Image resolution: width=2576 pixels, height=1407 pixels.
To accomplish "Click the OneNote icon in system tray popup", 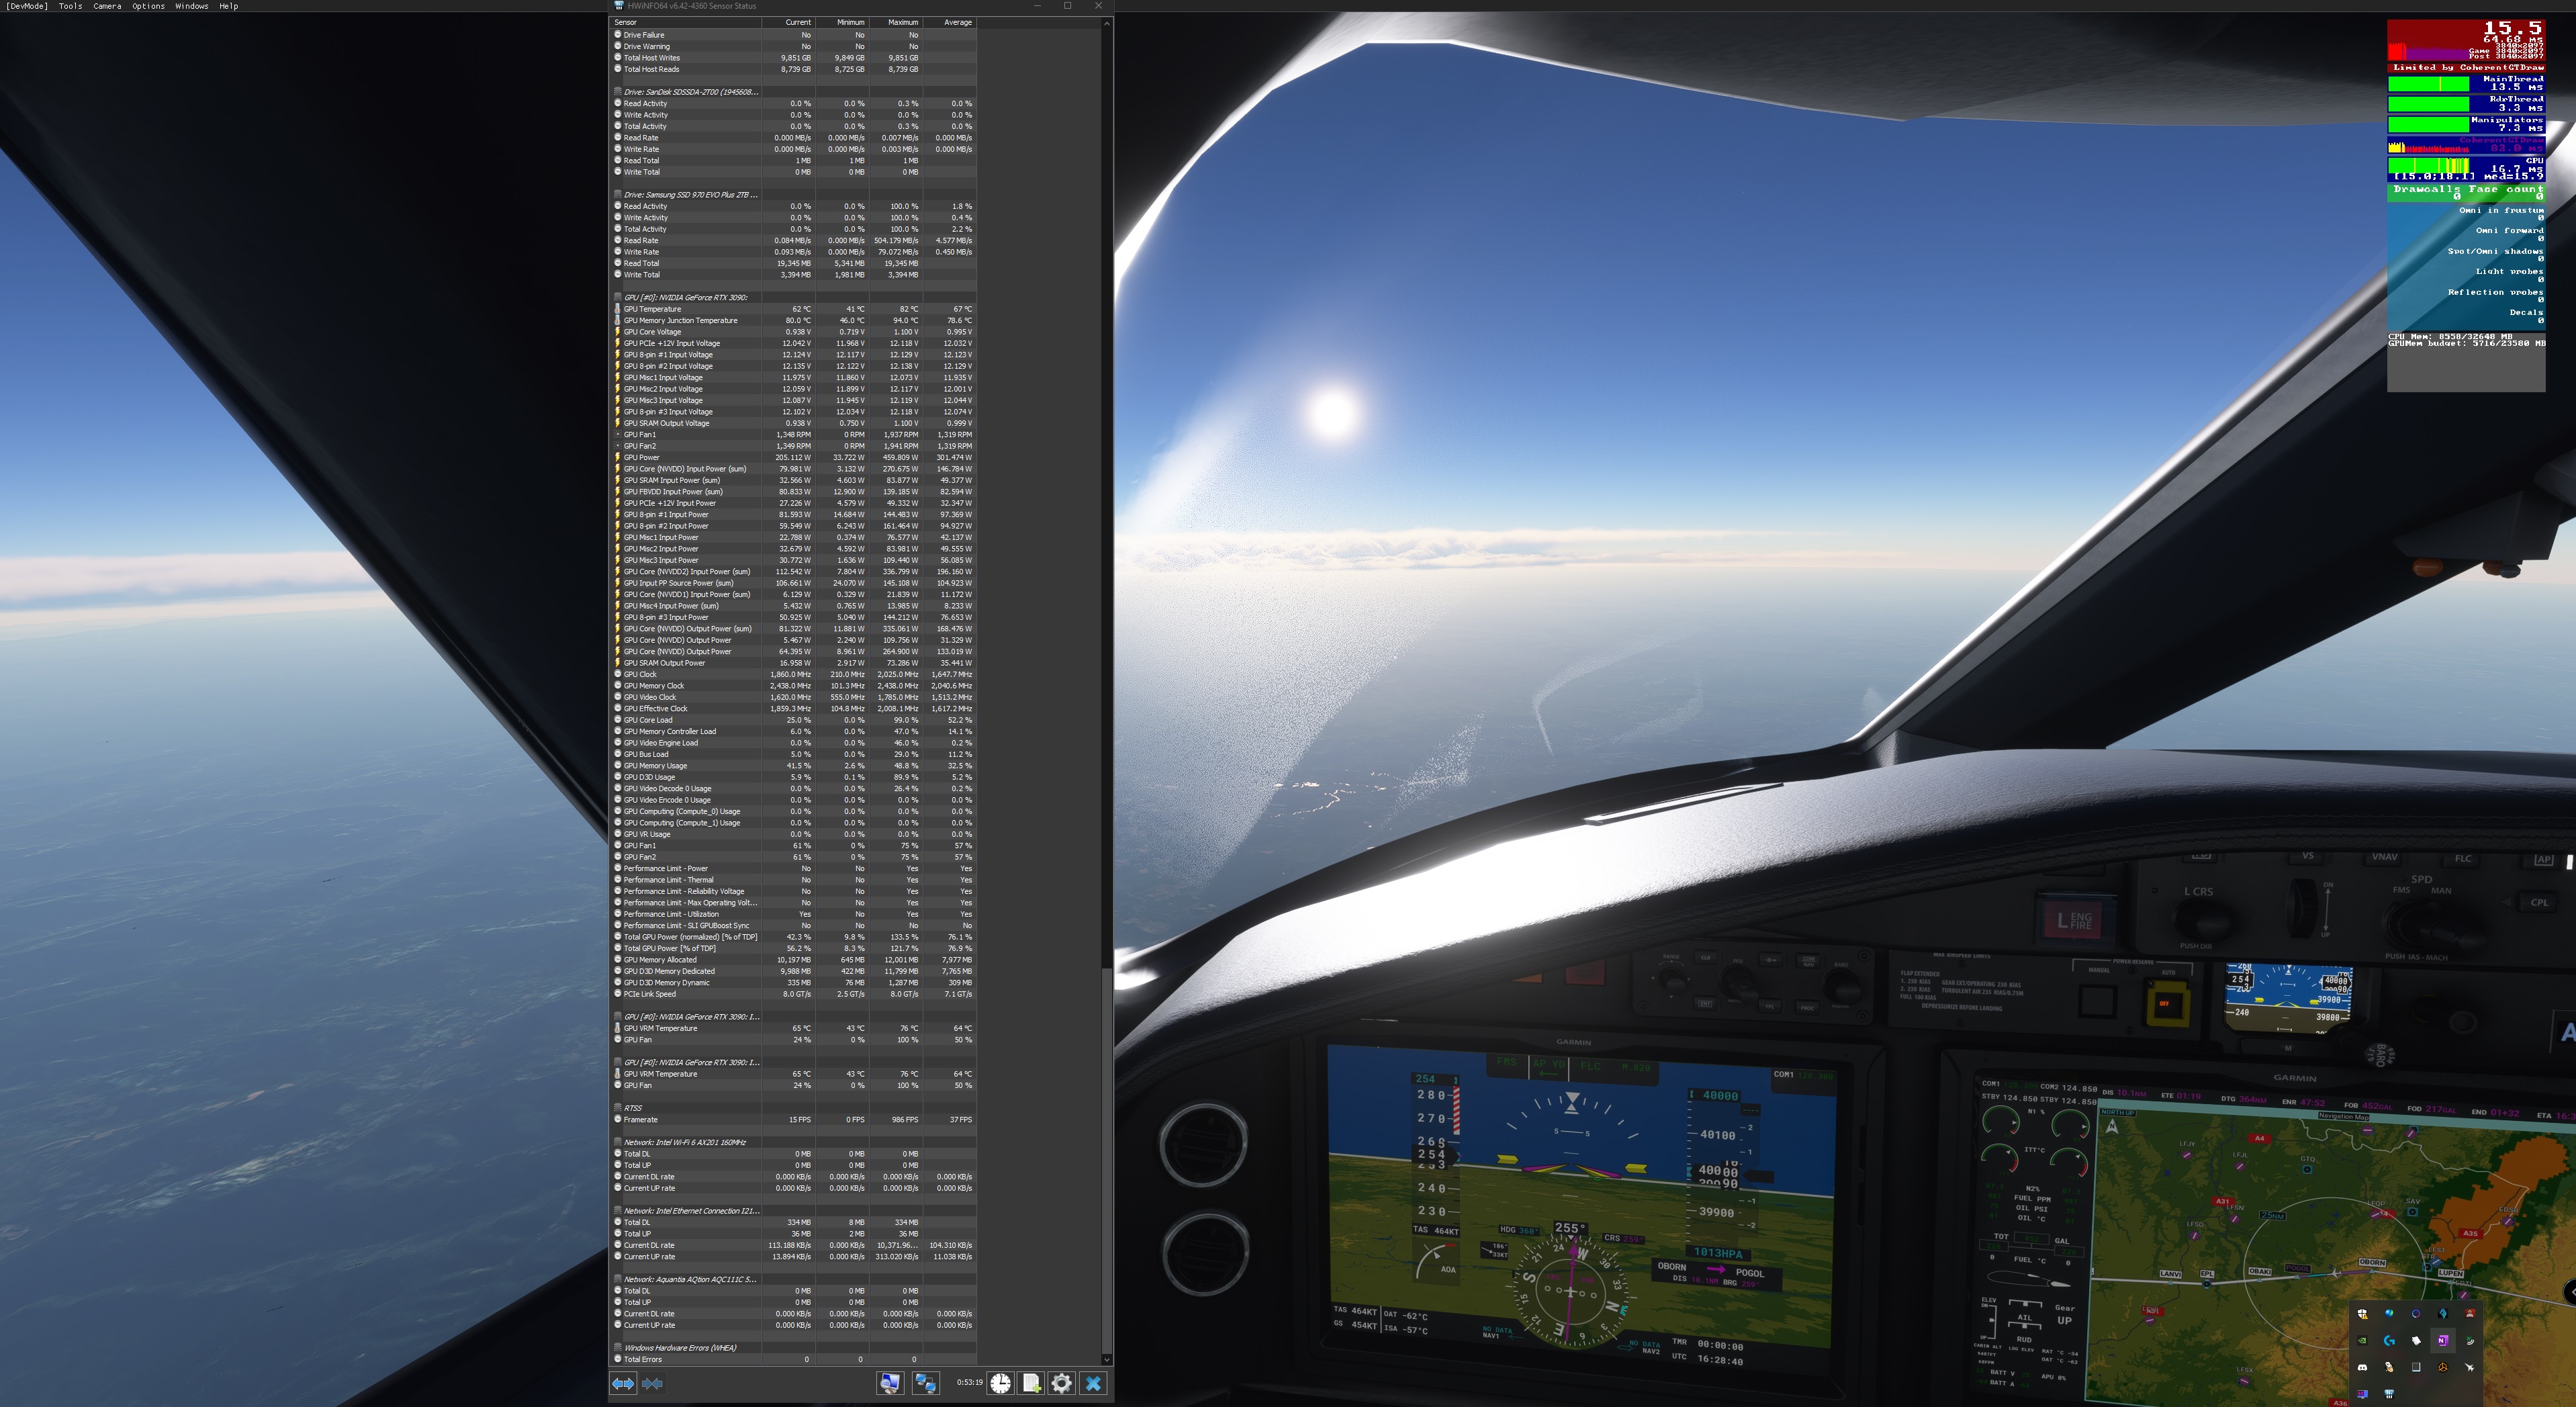I will (2443, 1341).
